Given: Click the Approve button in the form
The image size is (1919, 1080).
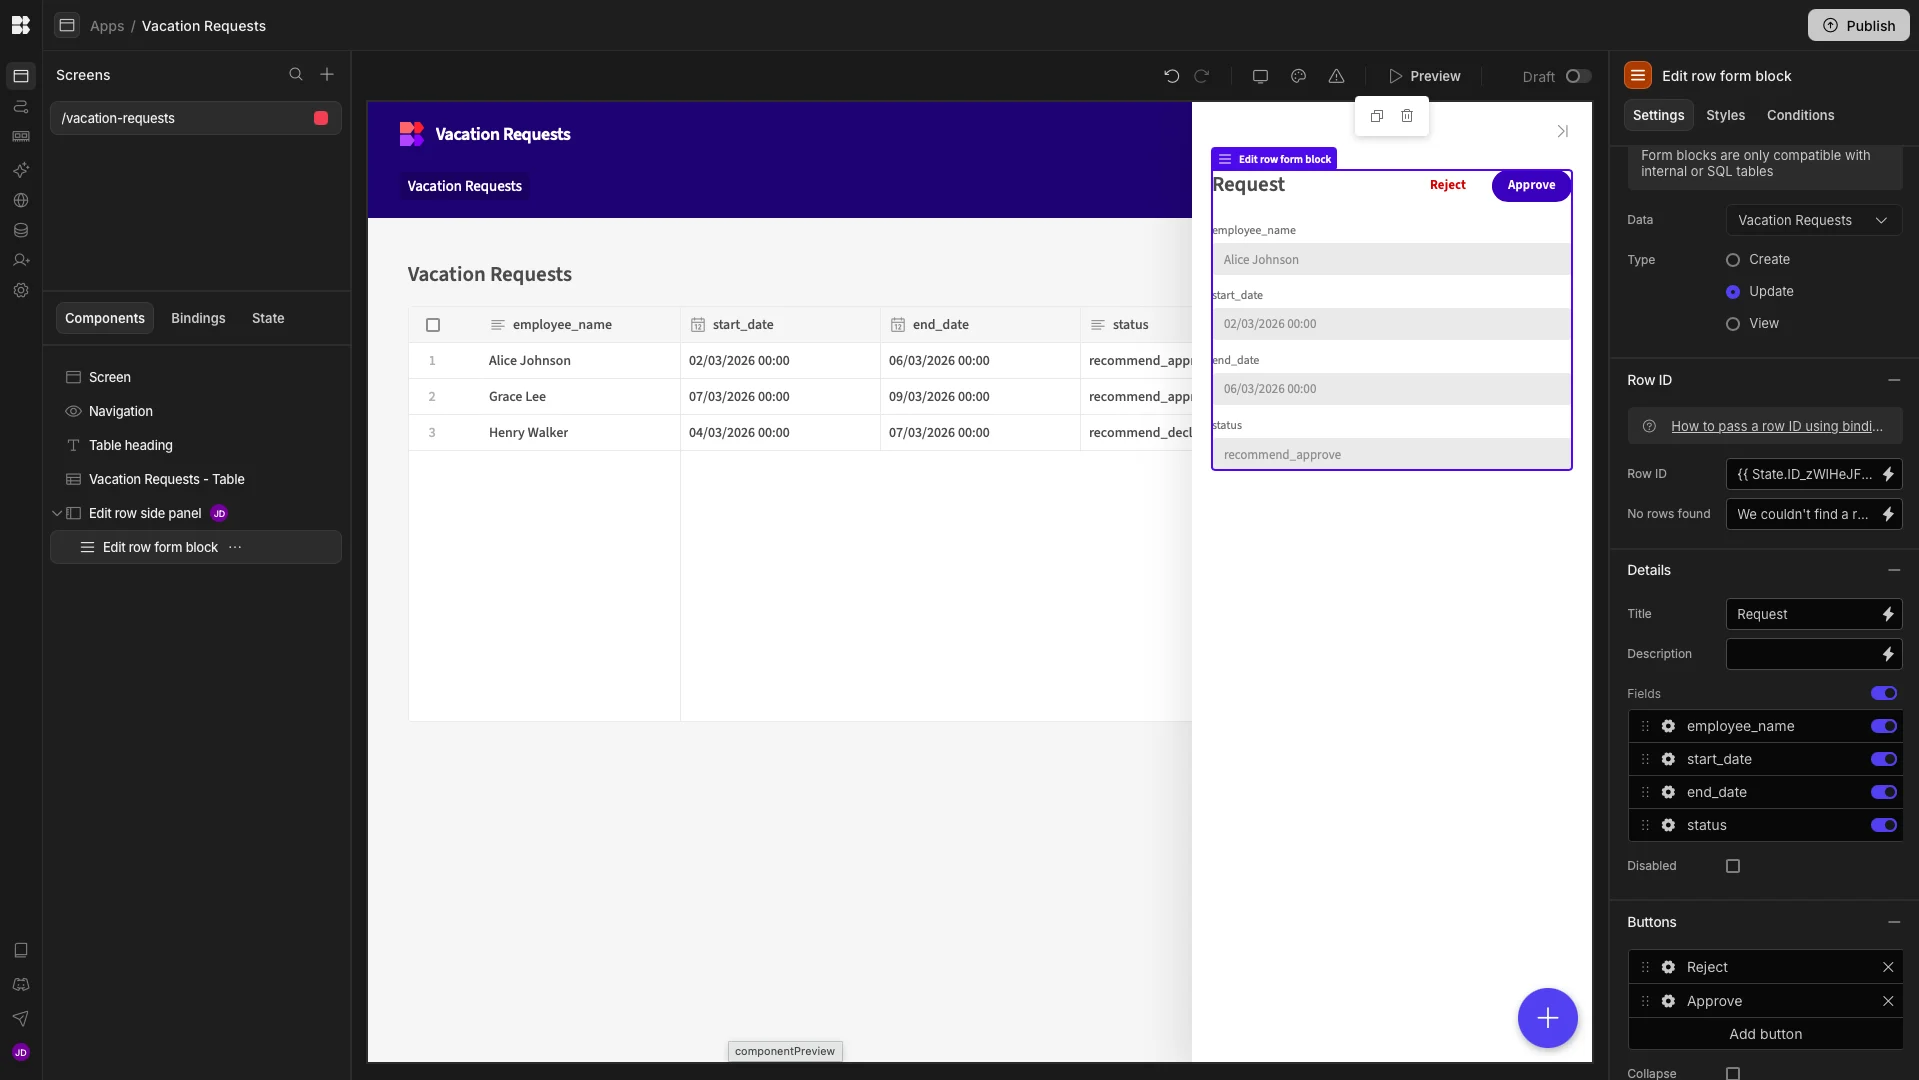Looking at the screenshot, I should point(1531,185).
